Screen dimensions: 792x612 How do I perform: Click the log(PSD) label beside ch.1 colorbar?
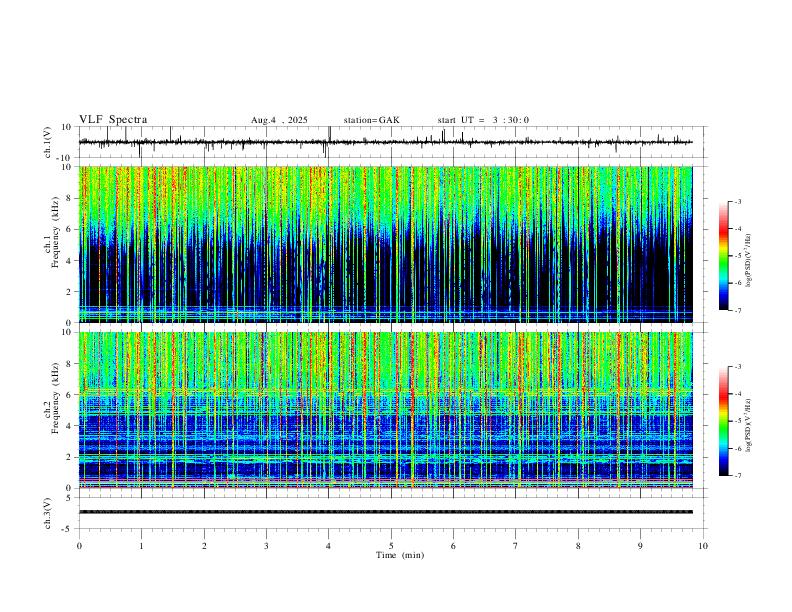tap(749, 261)
